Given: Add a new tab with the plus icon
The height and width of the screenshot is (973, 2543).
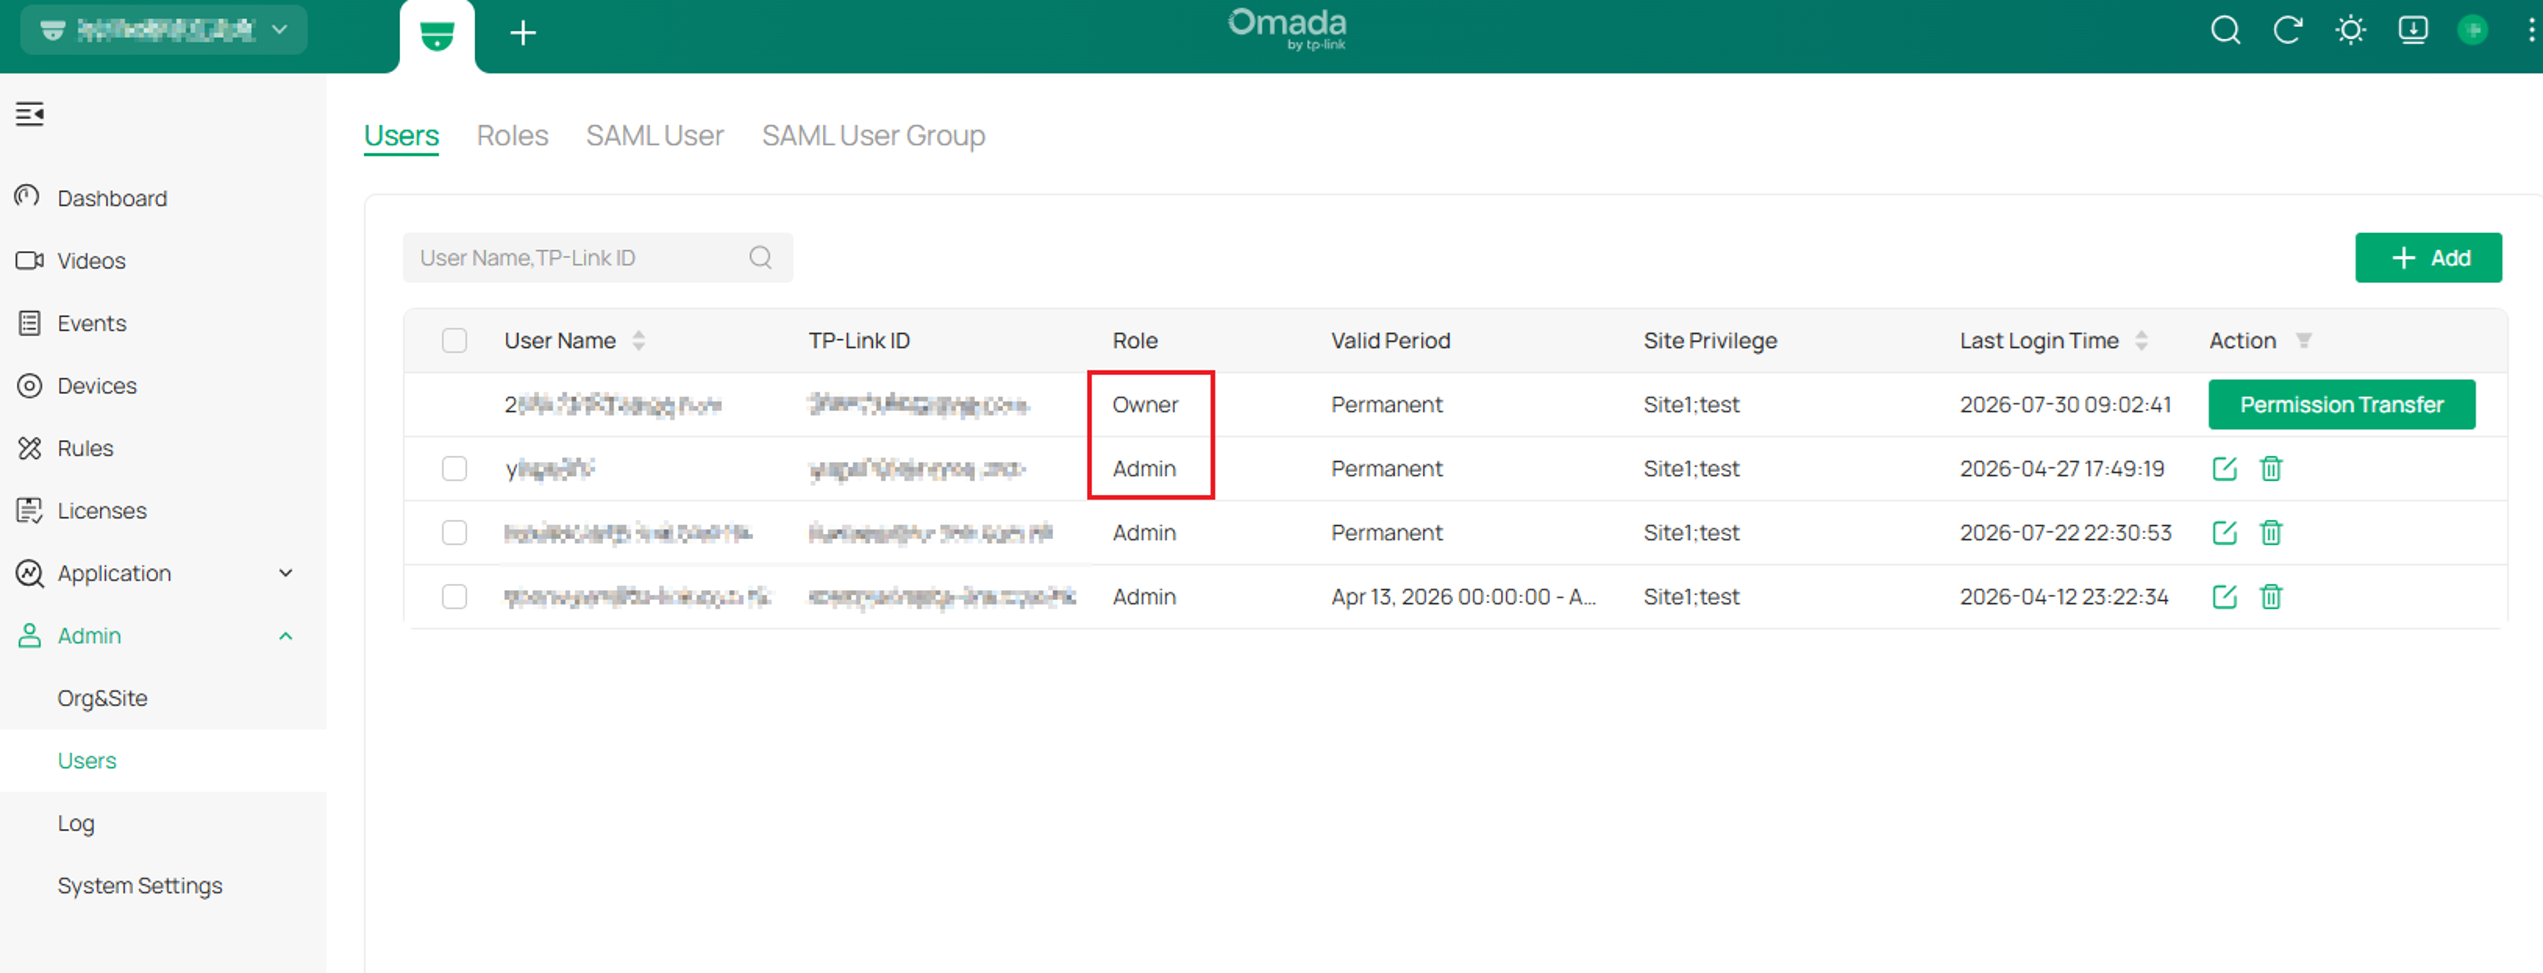Looking at the screenshot, I should tap(522, 33).
